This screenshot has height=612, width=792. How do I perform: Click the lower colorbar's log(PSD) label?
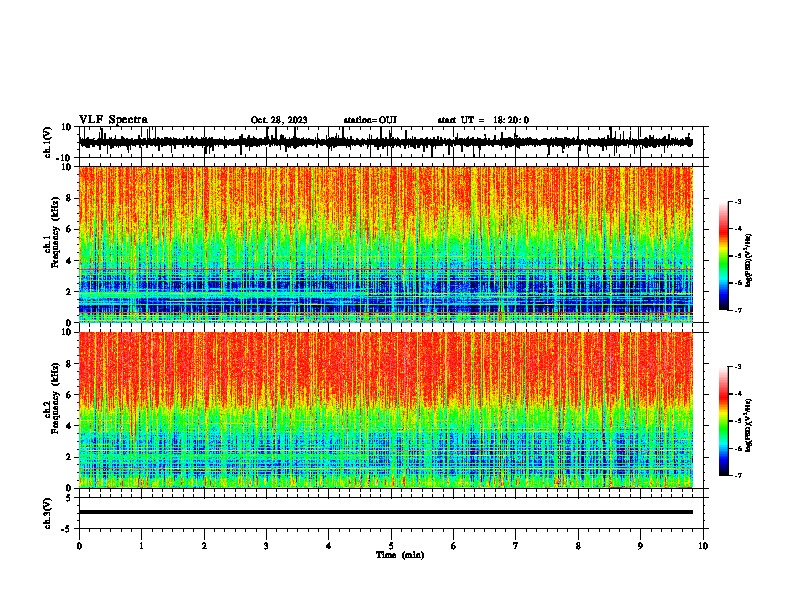point(748,425)
